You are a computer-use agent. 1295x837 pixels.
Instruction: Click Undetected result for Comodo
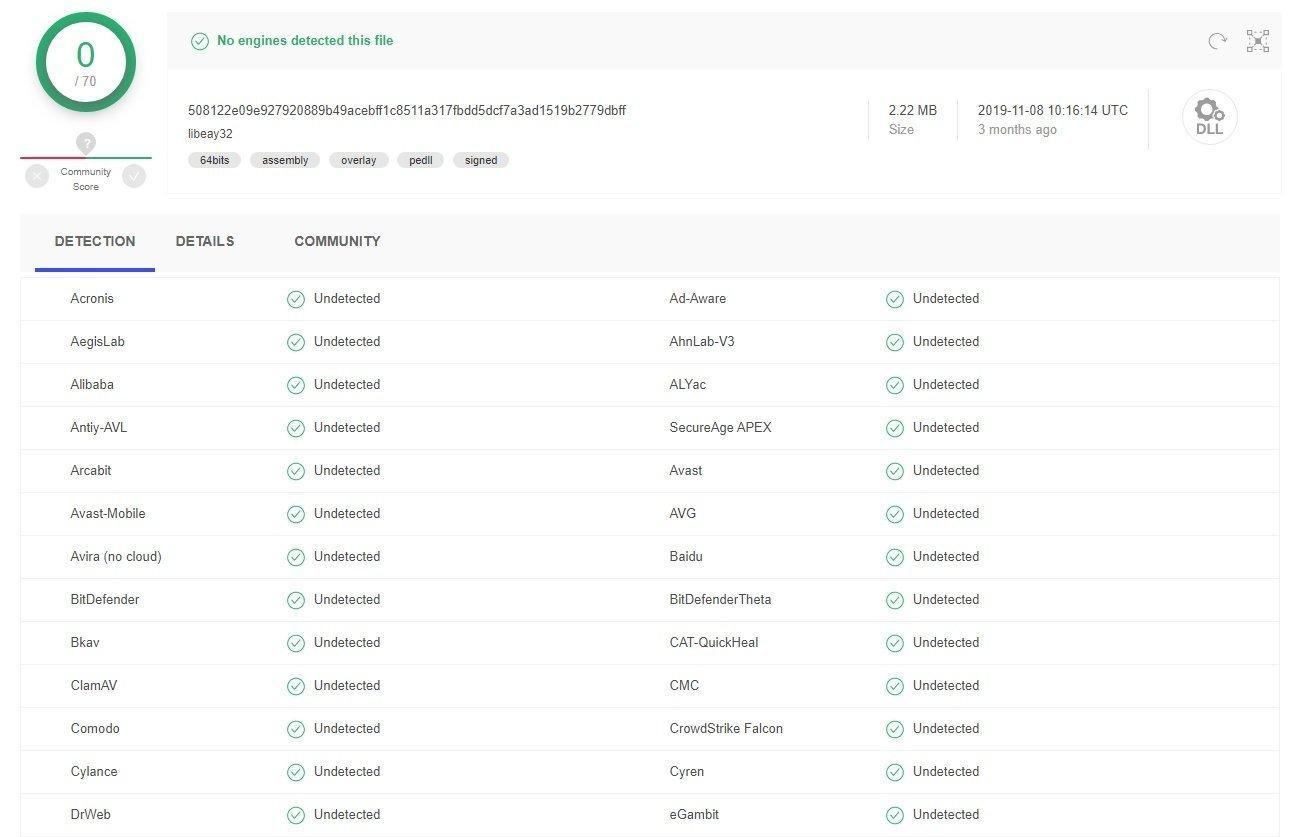pos(347,728)
